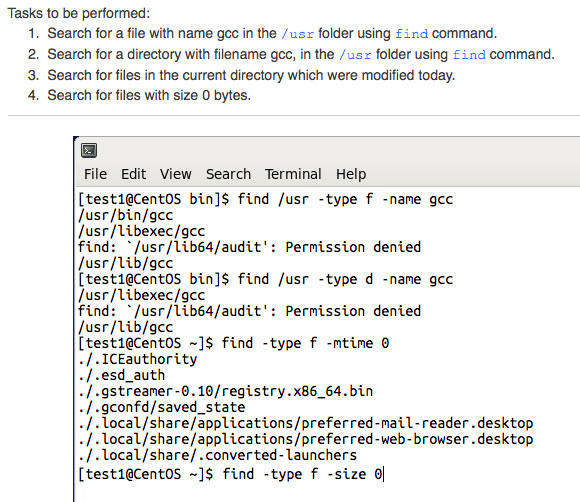Click the /usr code text in task 2
580x502 pixels.
tap(355, 55)
